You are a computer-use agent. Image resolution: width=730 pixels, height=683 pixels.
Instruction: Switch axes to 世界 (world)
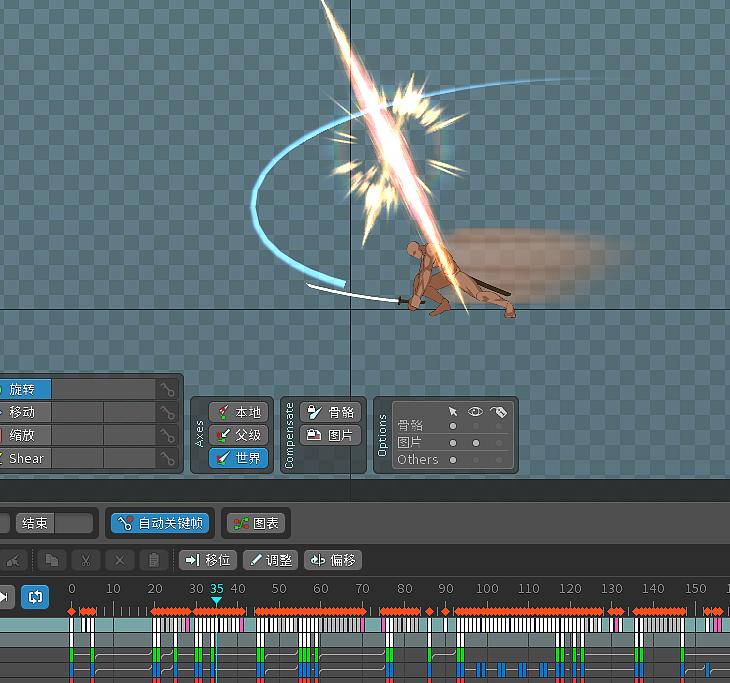[239, 458]
